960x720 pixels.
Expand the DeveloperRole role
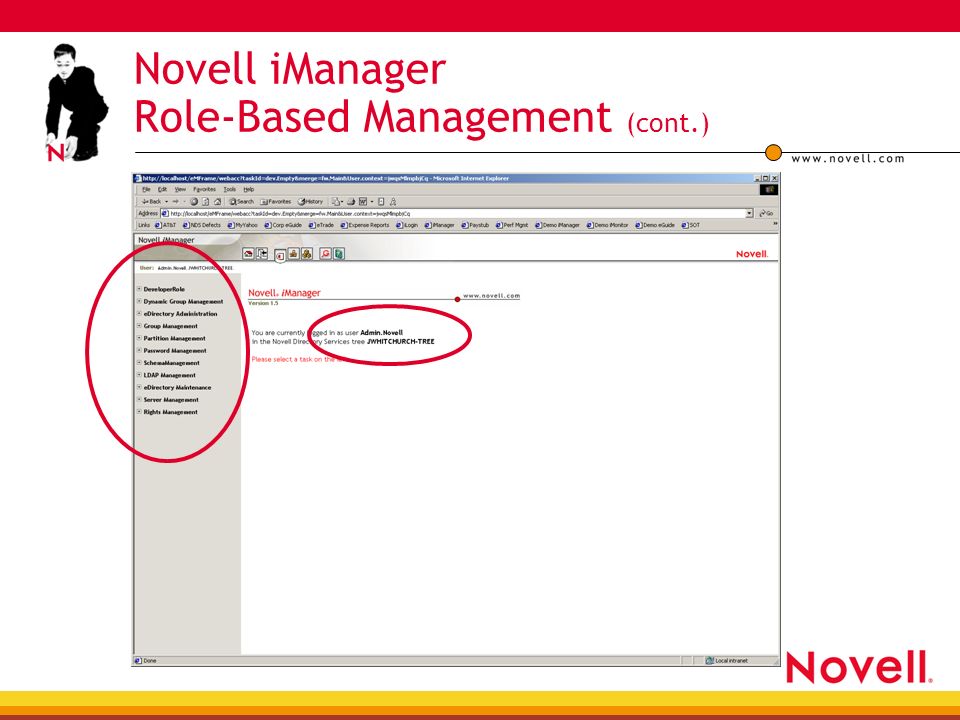click(x=139, y=289)
